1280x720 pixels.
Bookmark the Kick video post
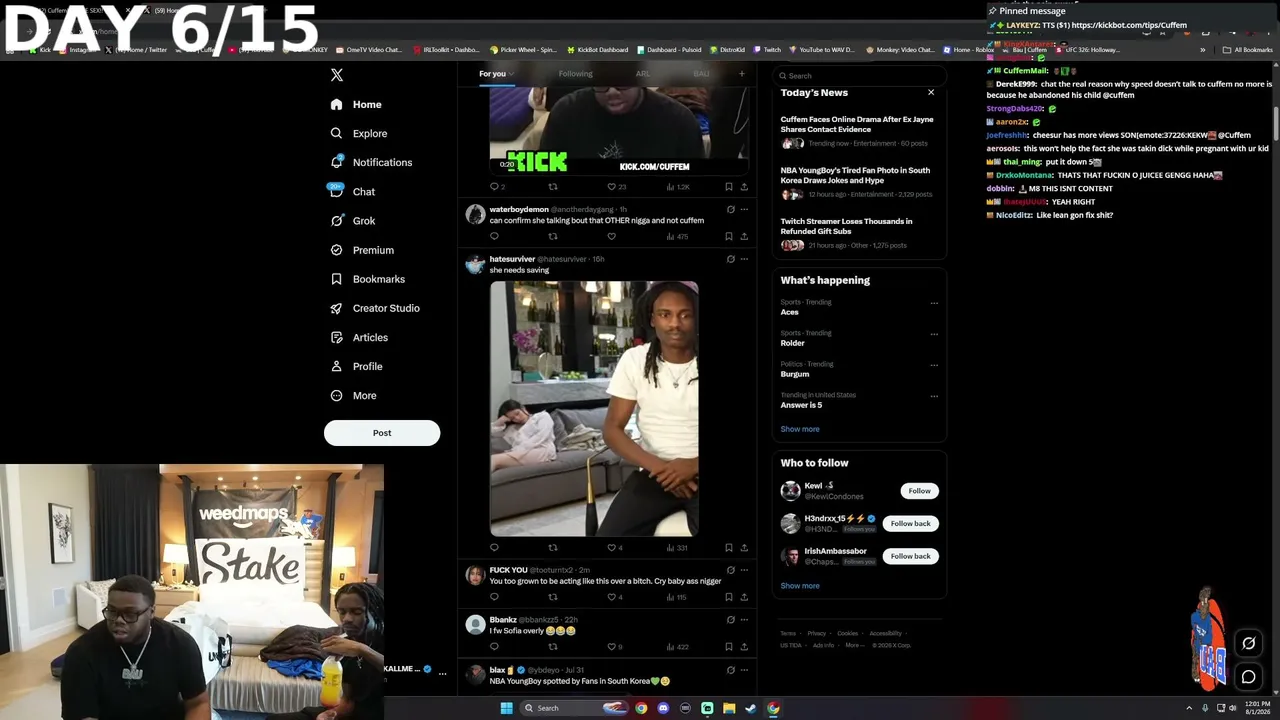[x=728, y=186]
